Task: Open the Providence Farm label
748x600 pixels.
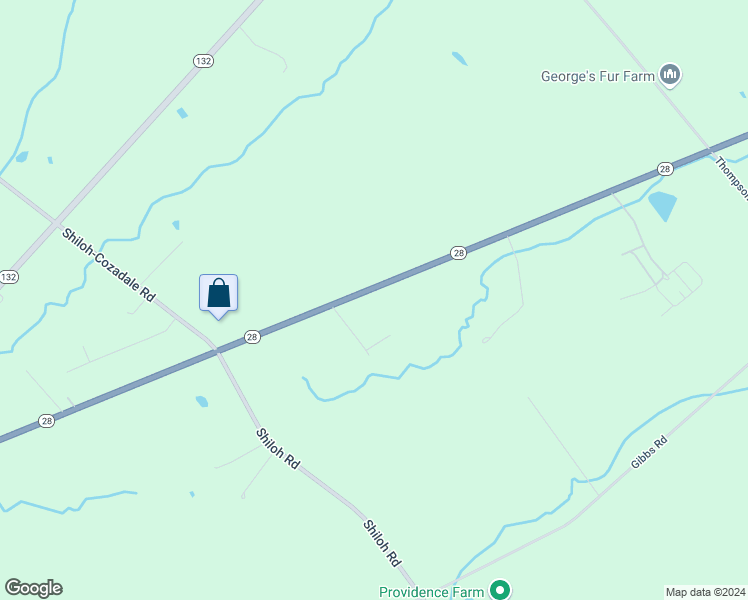Action: pyautogui.click(x=431, y=592)
